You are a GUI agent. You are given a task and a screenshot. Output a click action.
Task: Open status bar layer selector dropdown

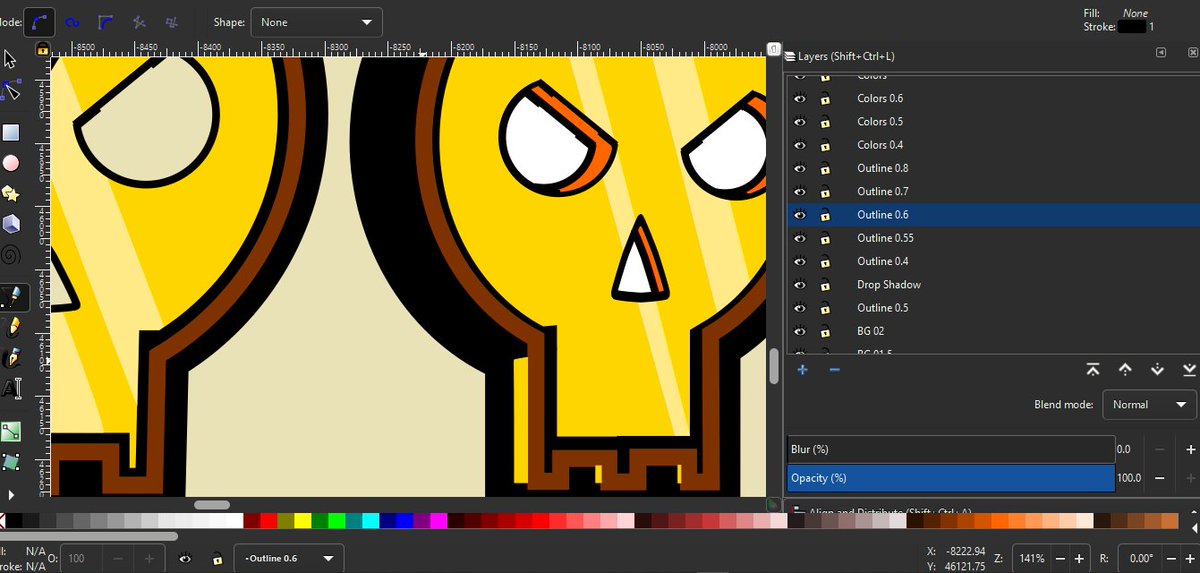click(289, 558)
